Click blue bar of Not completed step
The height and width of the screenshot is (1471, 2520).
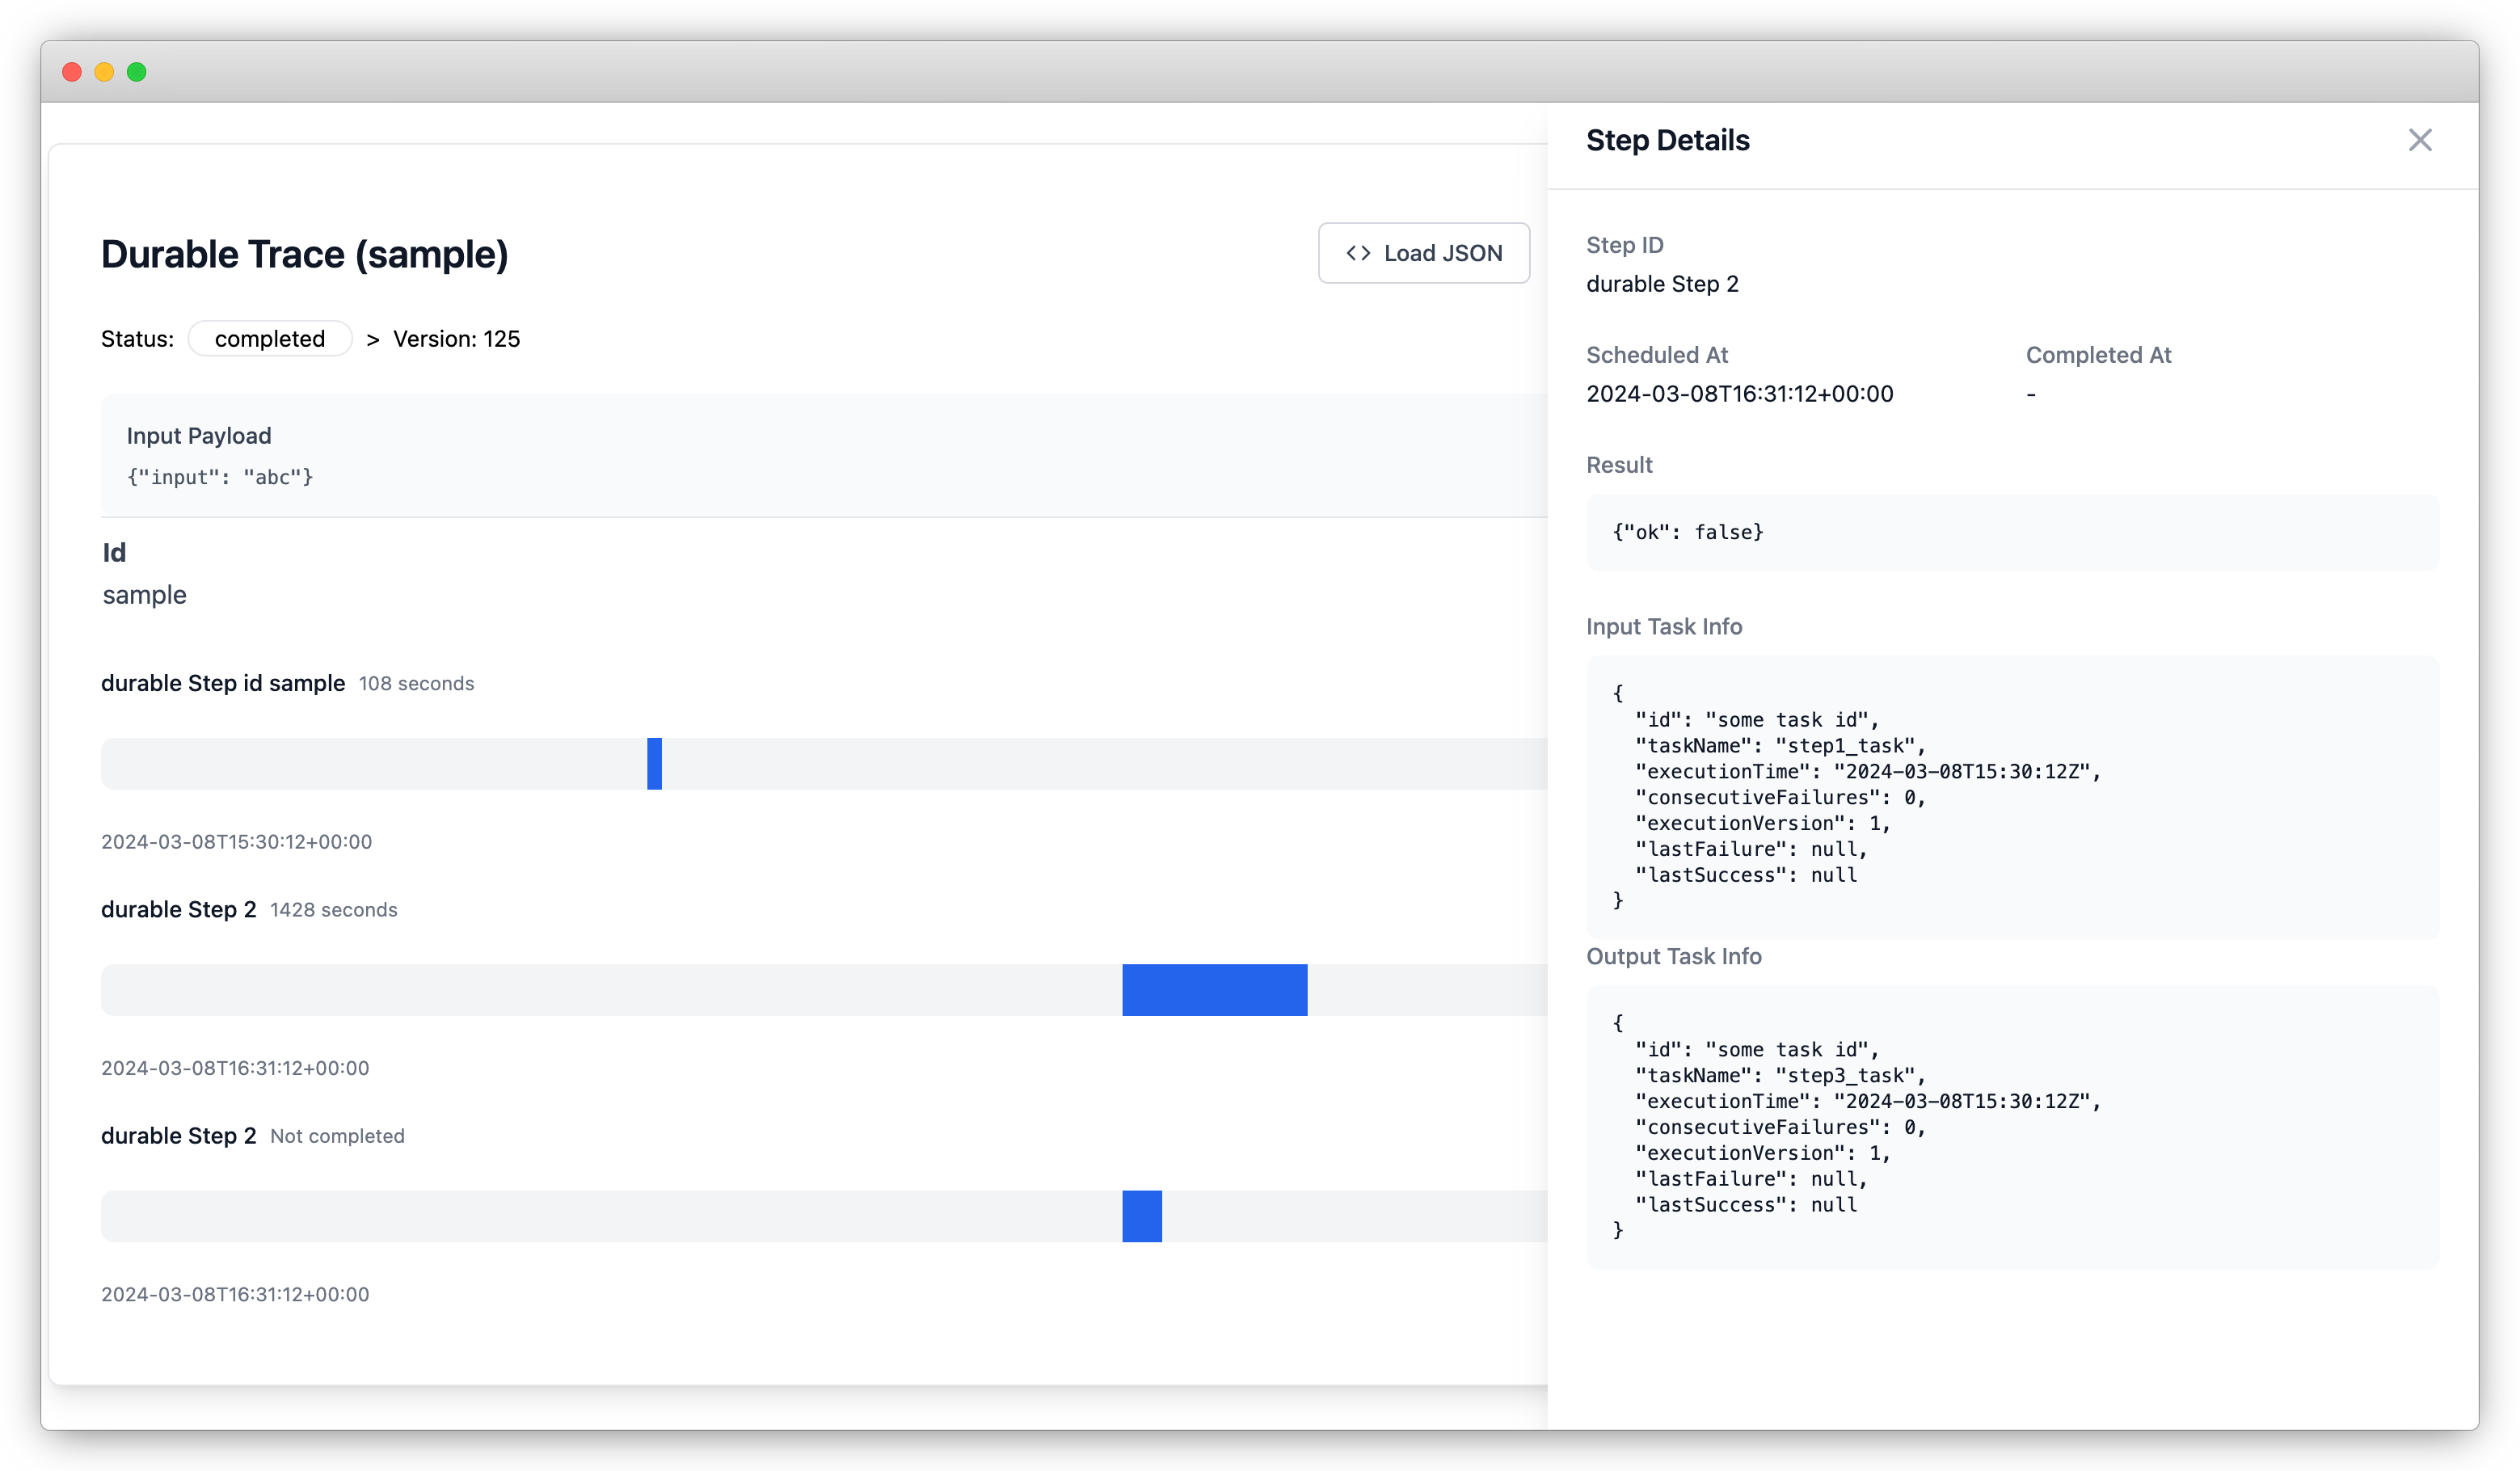pos(1141,1216)
